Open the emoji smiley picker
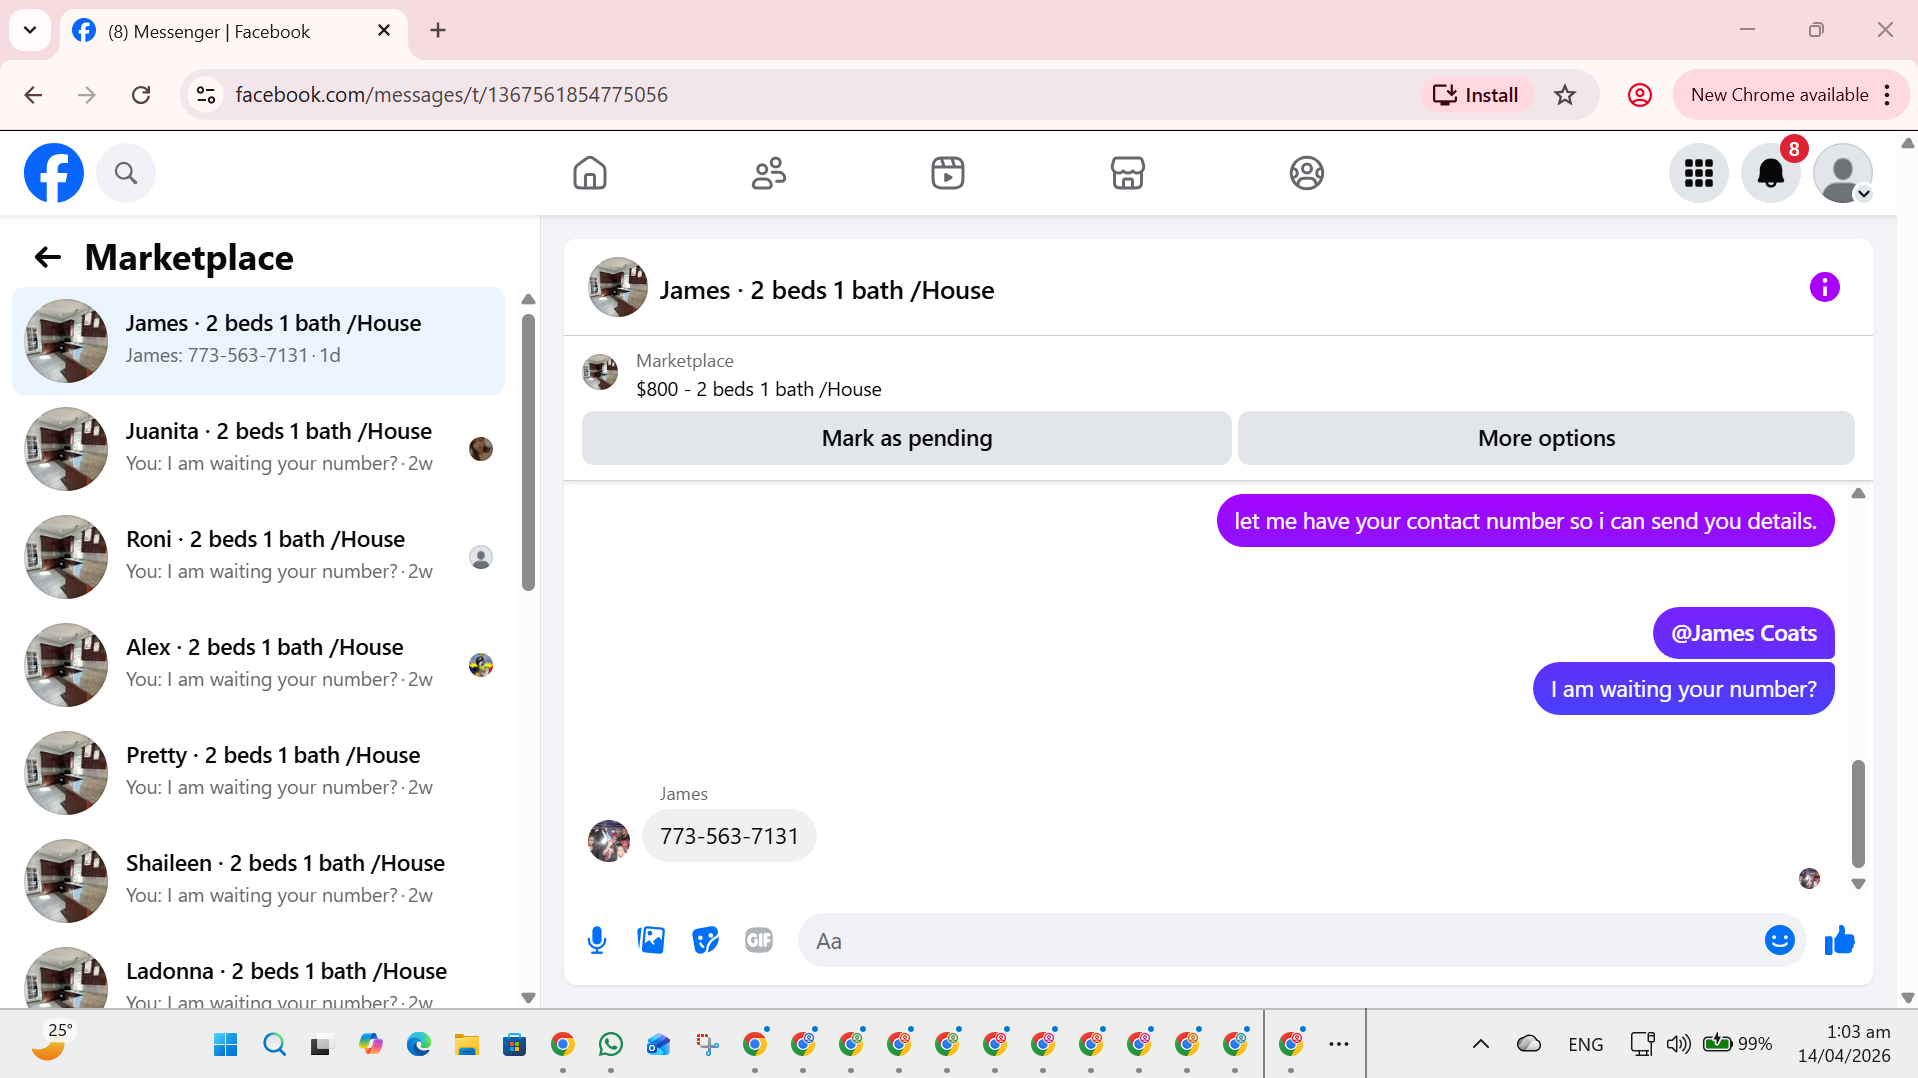Image resolution: width=1918 pixels, height=1078 pixels. point(1779,940)
